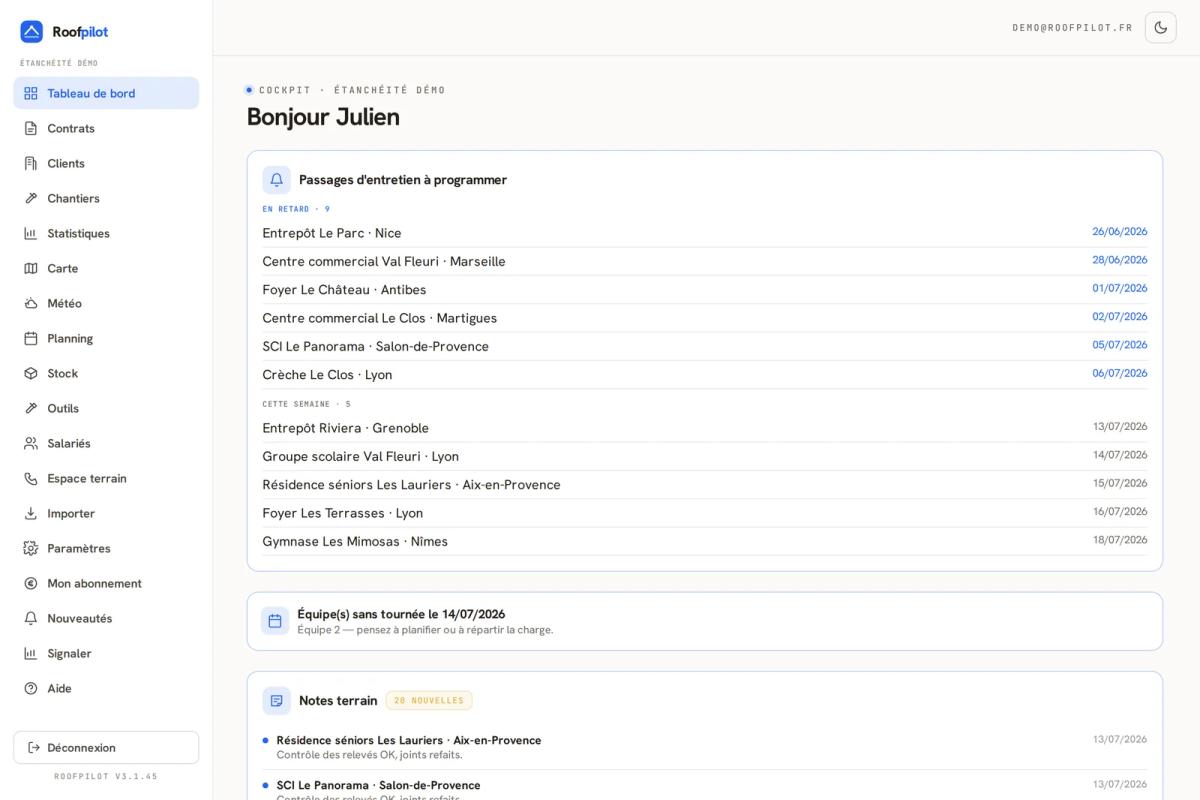Screen dimensions: 1200x800
Task: Open Centre commercial Val Fleuri · Marseille entry
Action: 705,261
